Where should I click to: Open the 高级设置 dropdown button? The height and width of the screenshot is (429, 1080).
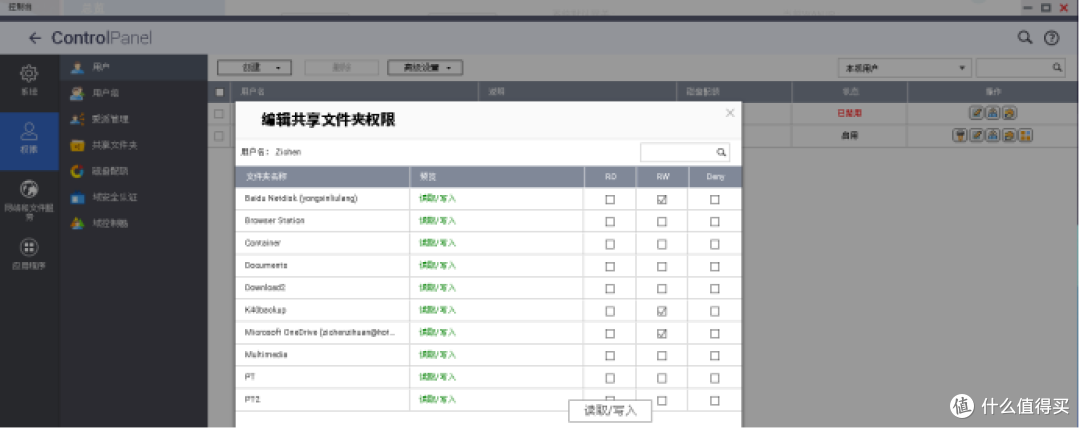click(424, 67)
